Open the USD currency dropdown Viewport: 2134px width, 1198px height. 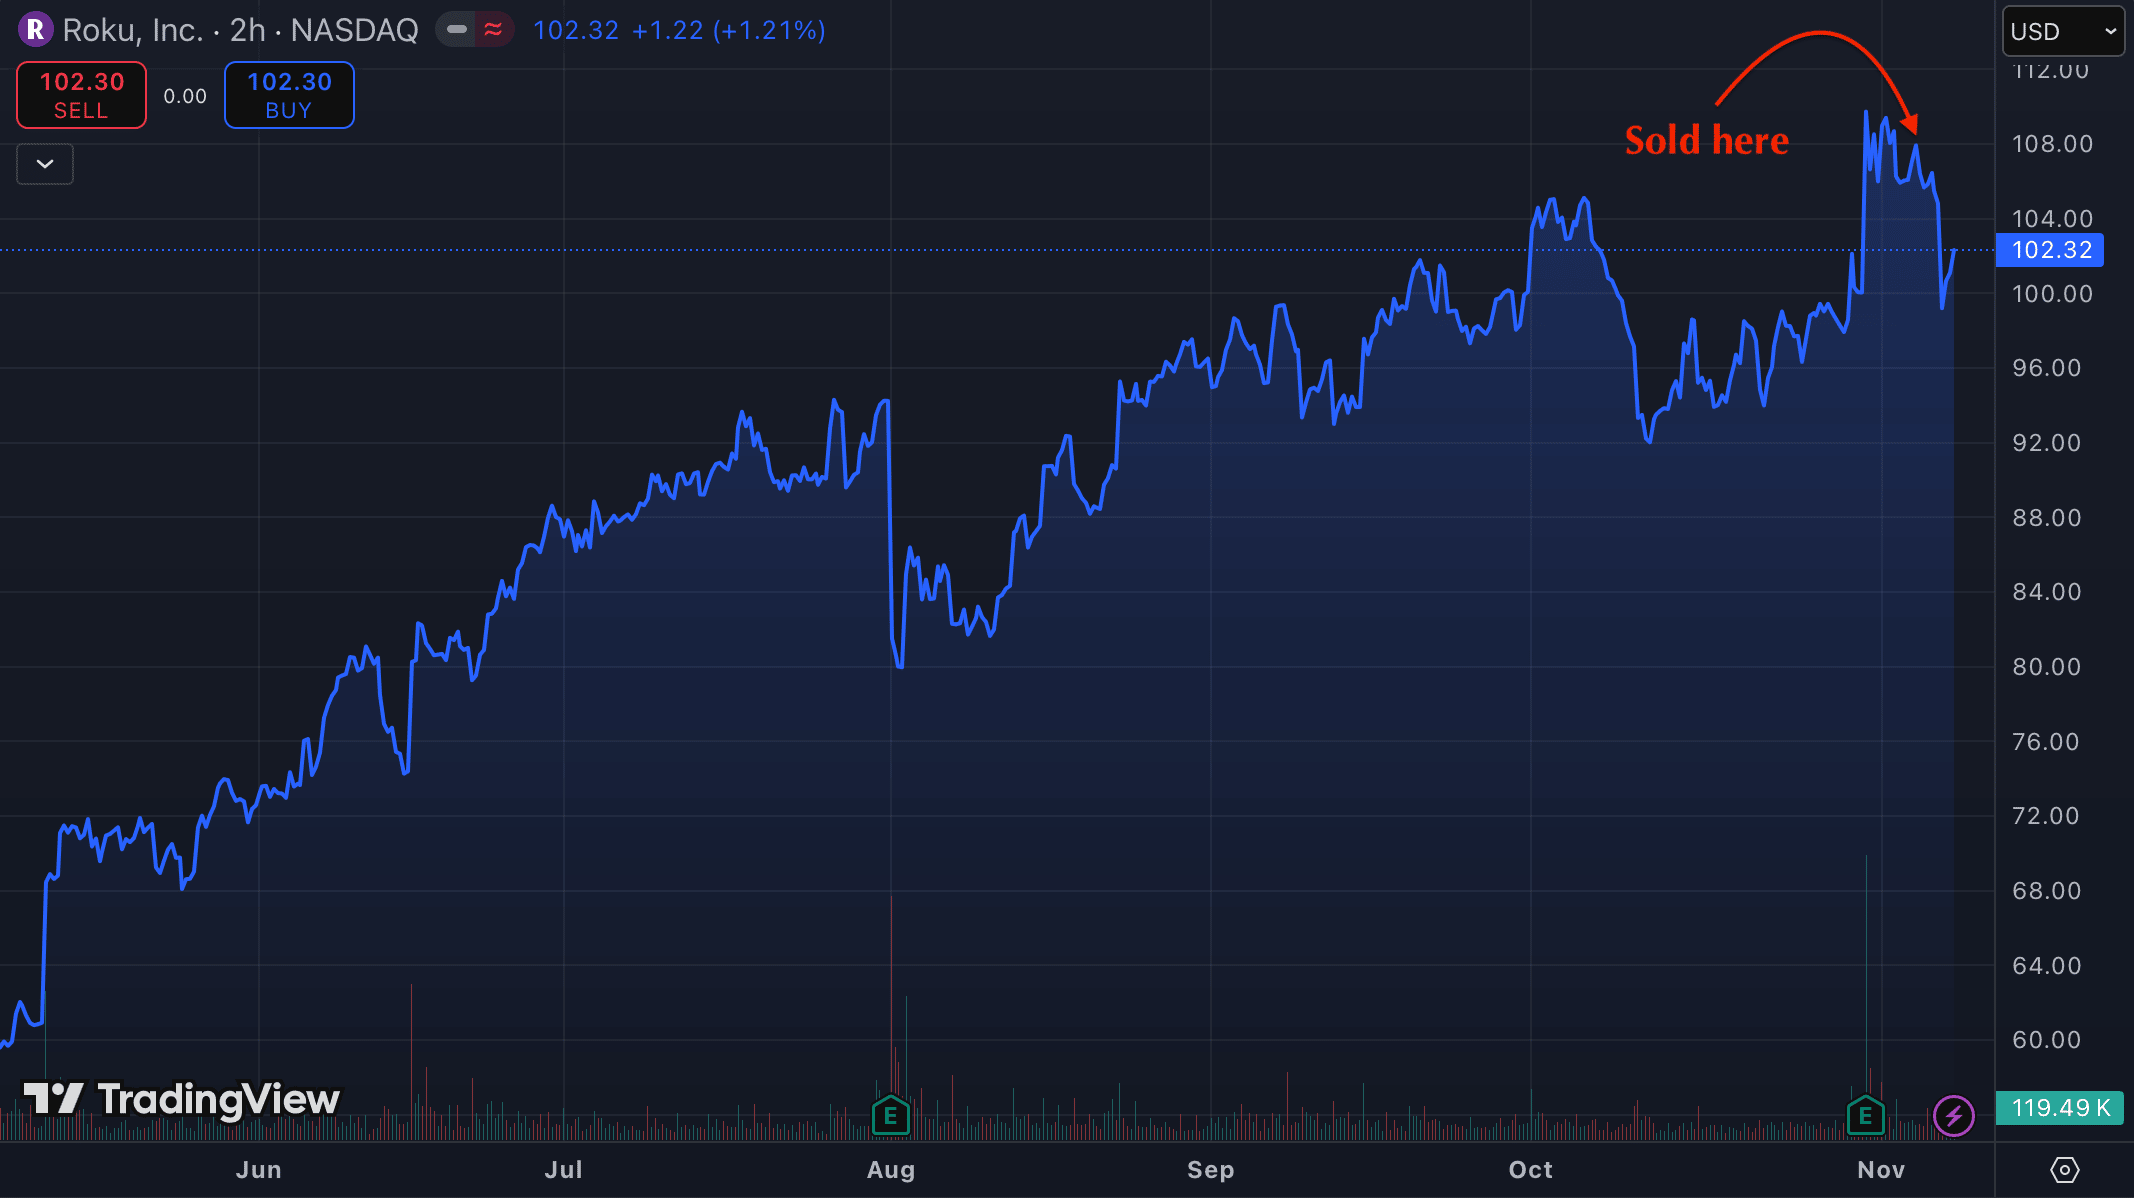tap(2062, 31)
